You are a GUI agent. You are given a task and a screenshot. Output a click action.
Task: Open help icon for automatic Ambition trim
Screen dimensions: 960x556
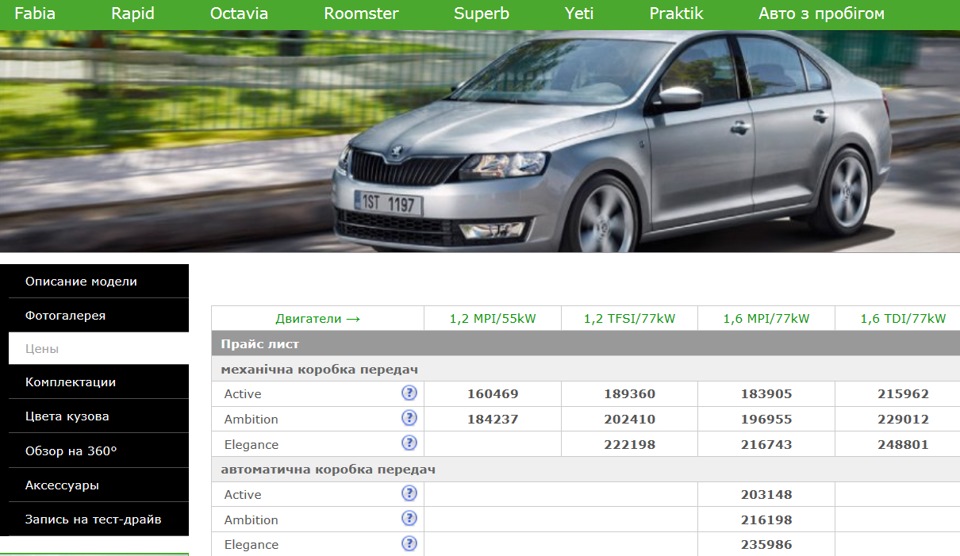(409, 519)
